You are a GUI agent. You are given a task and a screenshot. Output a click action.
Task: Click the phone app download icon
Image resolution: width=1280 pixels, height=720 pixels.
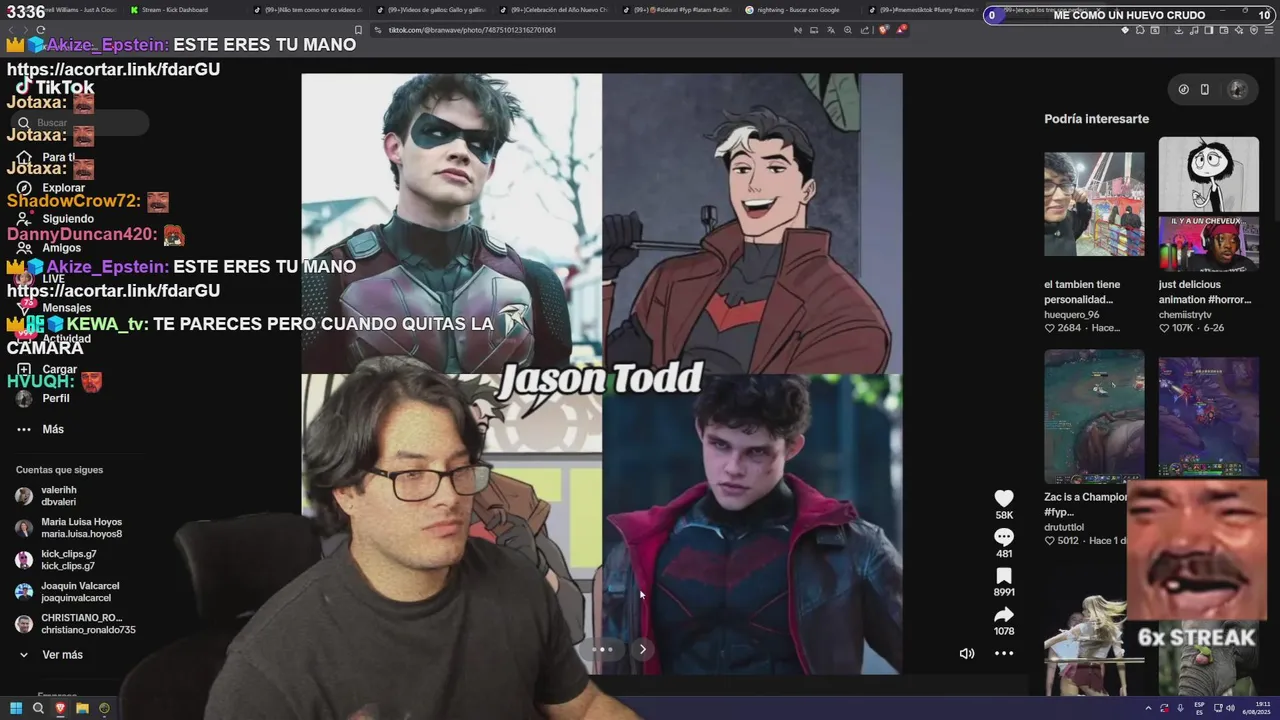pyautogui.click(x=1205, y=89)
